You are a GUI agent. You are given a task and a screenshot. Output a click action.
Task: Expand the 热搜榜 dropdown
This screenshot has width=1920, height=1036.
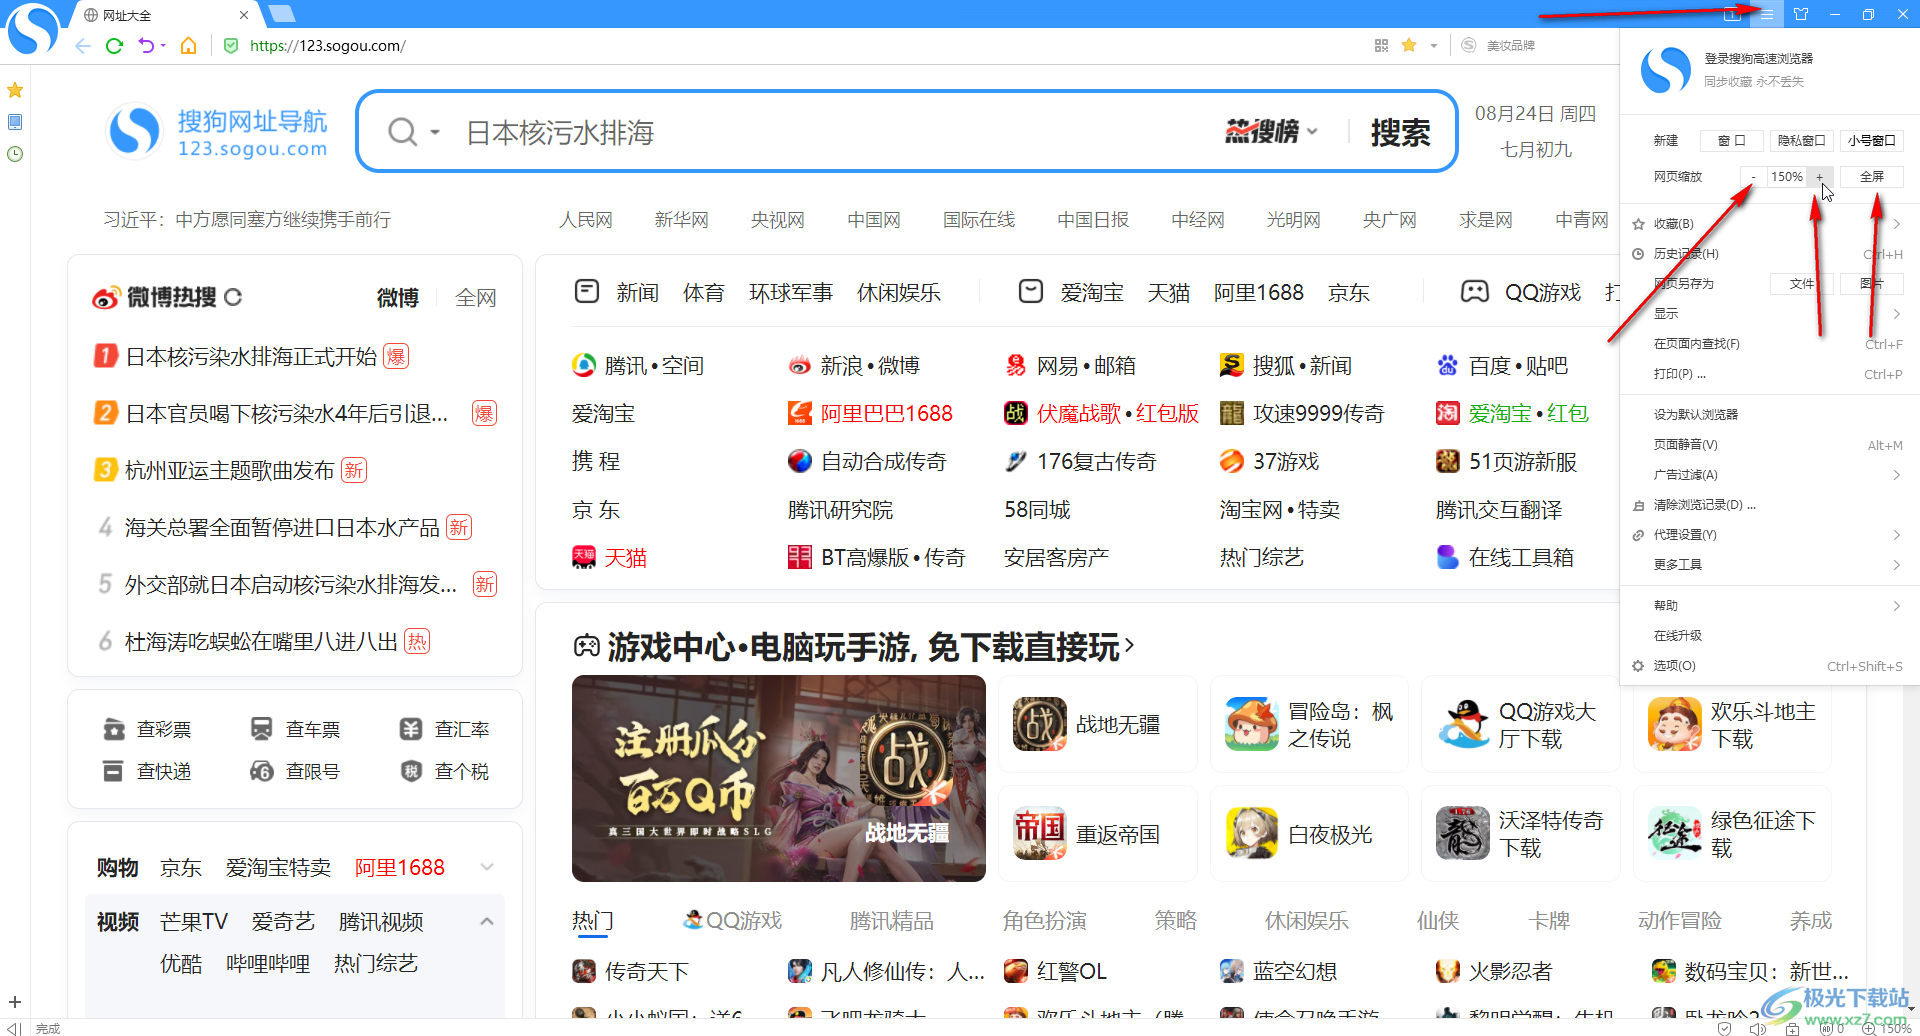coord(1313,132)
